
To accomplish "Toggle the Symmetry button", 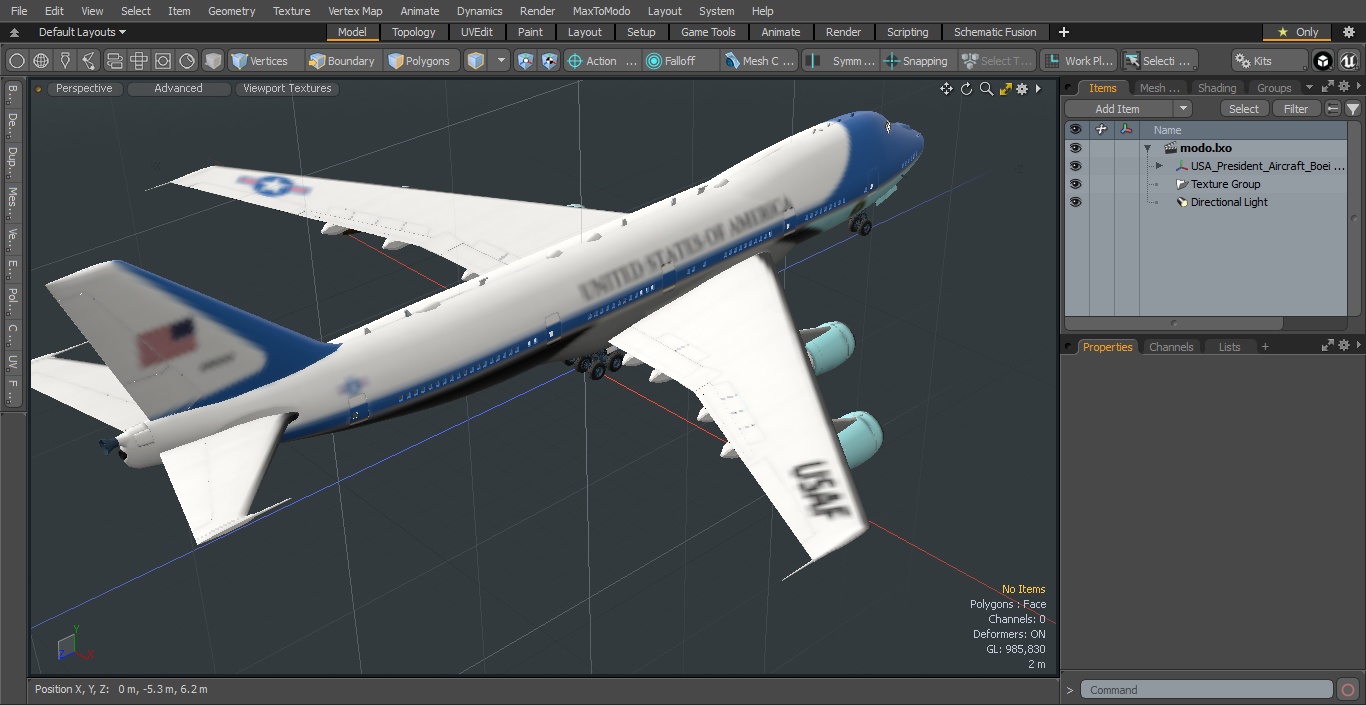I will [842, 61].
